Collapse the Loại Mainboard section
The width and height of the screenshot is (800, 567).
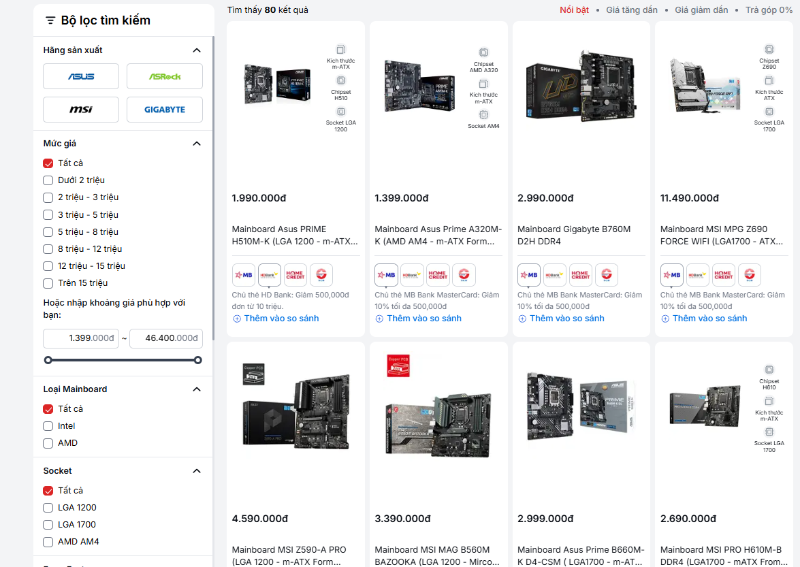(x=196, y=389)
